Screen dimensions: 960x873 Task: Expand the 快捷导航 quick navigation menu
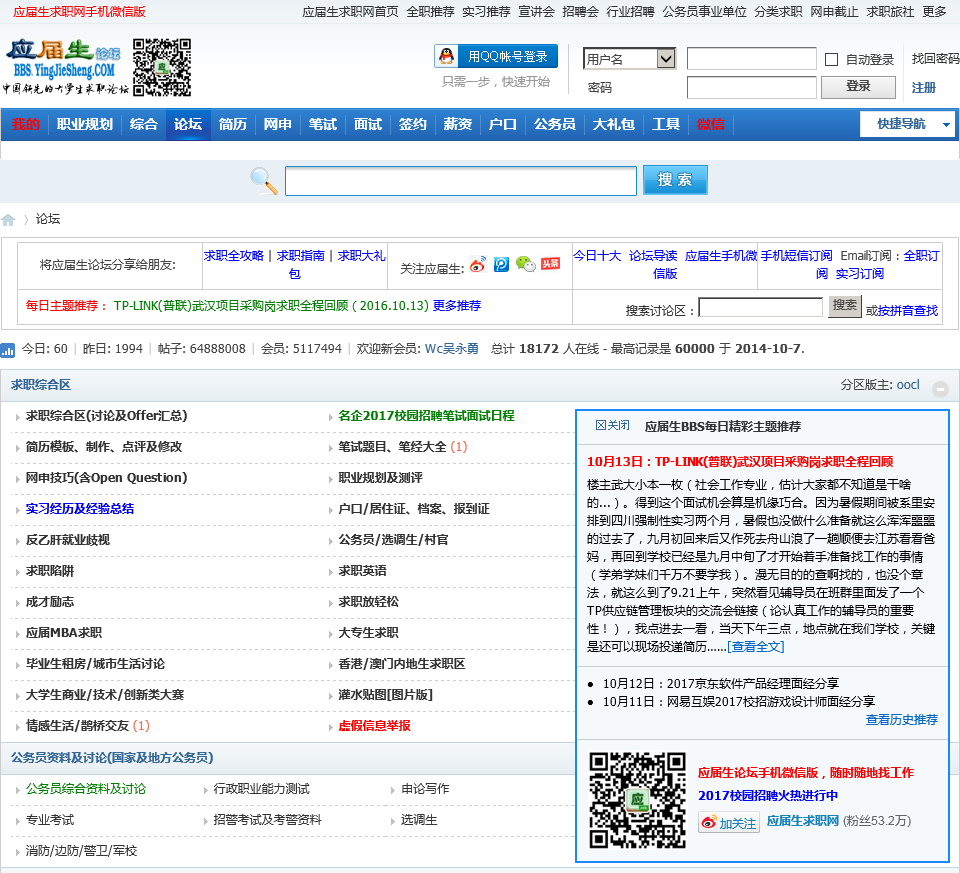907,124
